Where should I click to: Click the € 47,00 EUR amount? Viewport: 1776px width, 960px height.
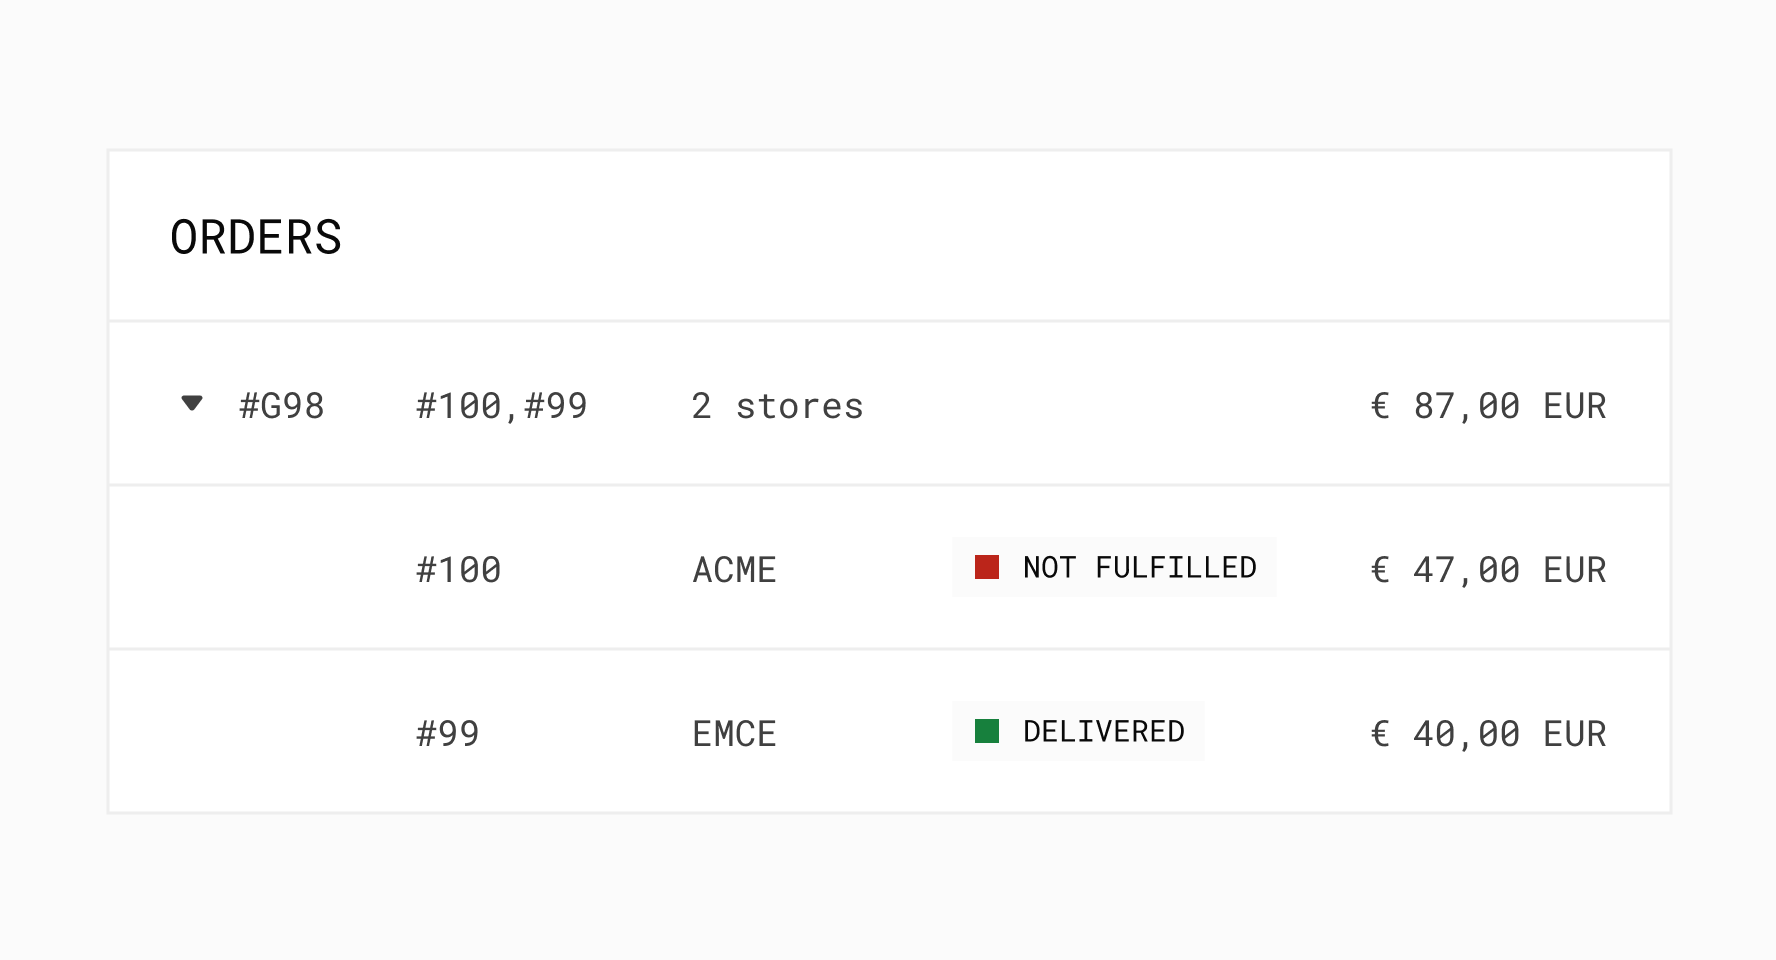click(x=1488, y=570)
